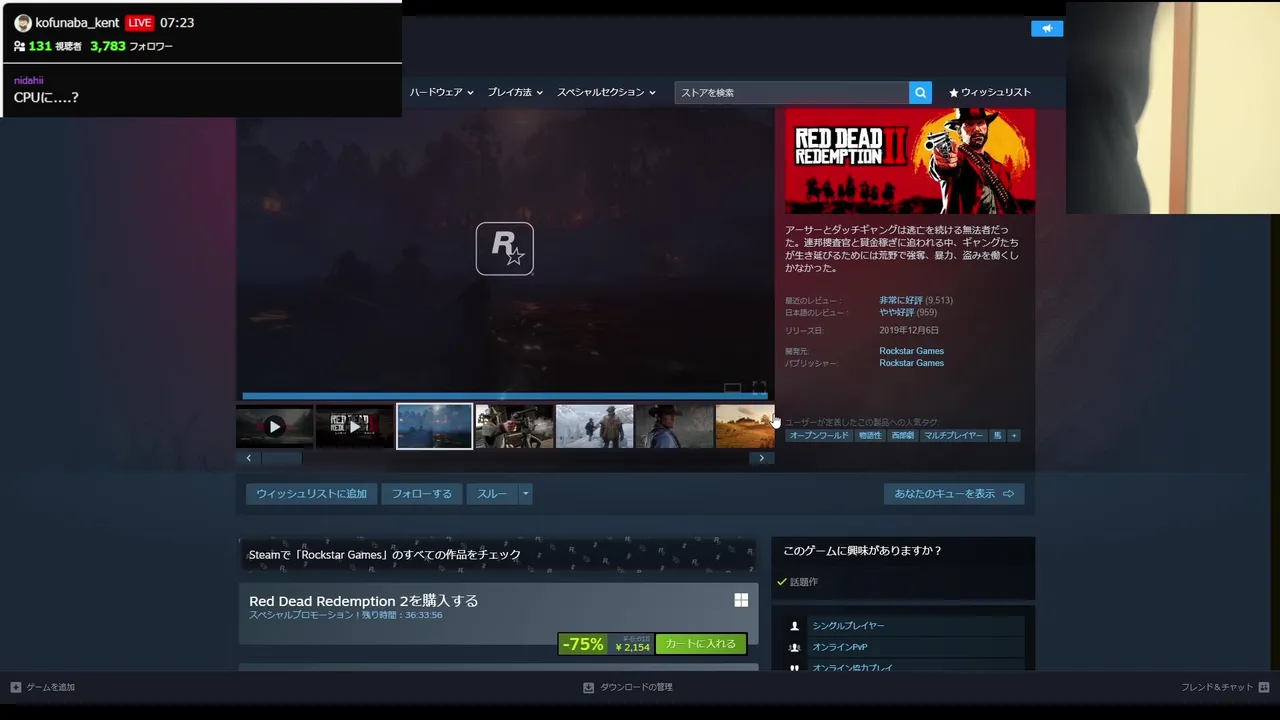Open the スペシャルセクション dropdown menu

pos(606,92)
